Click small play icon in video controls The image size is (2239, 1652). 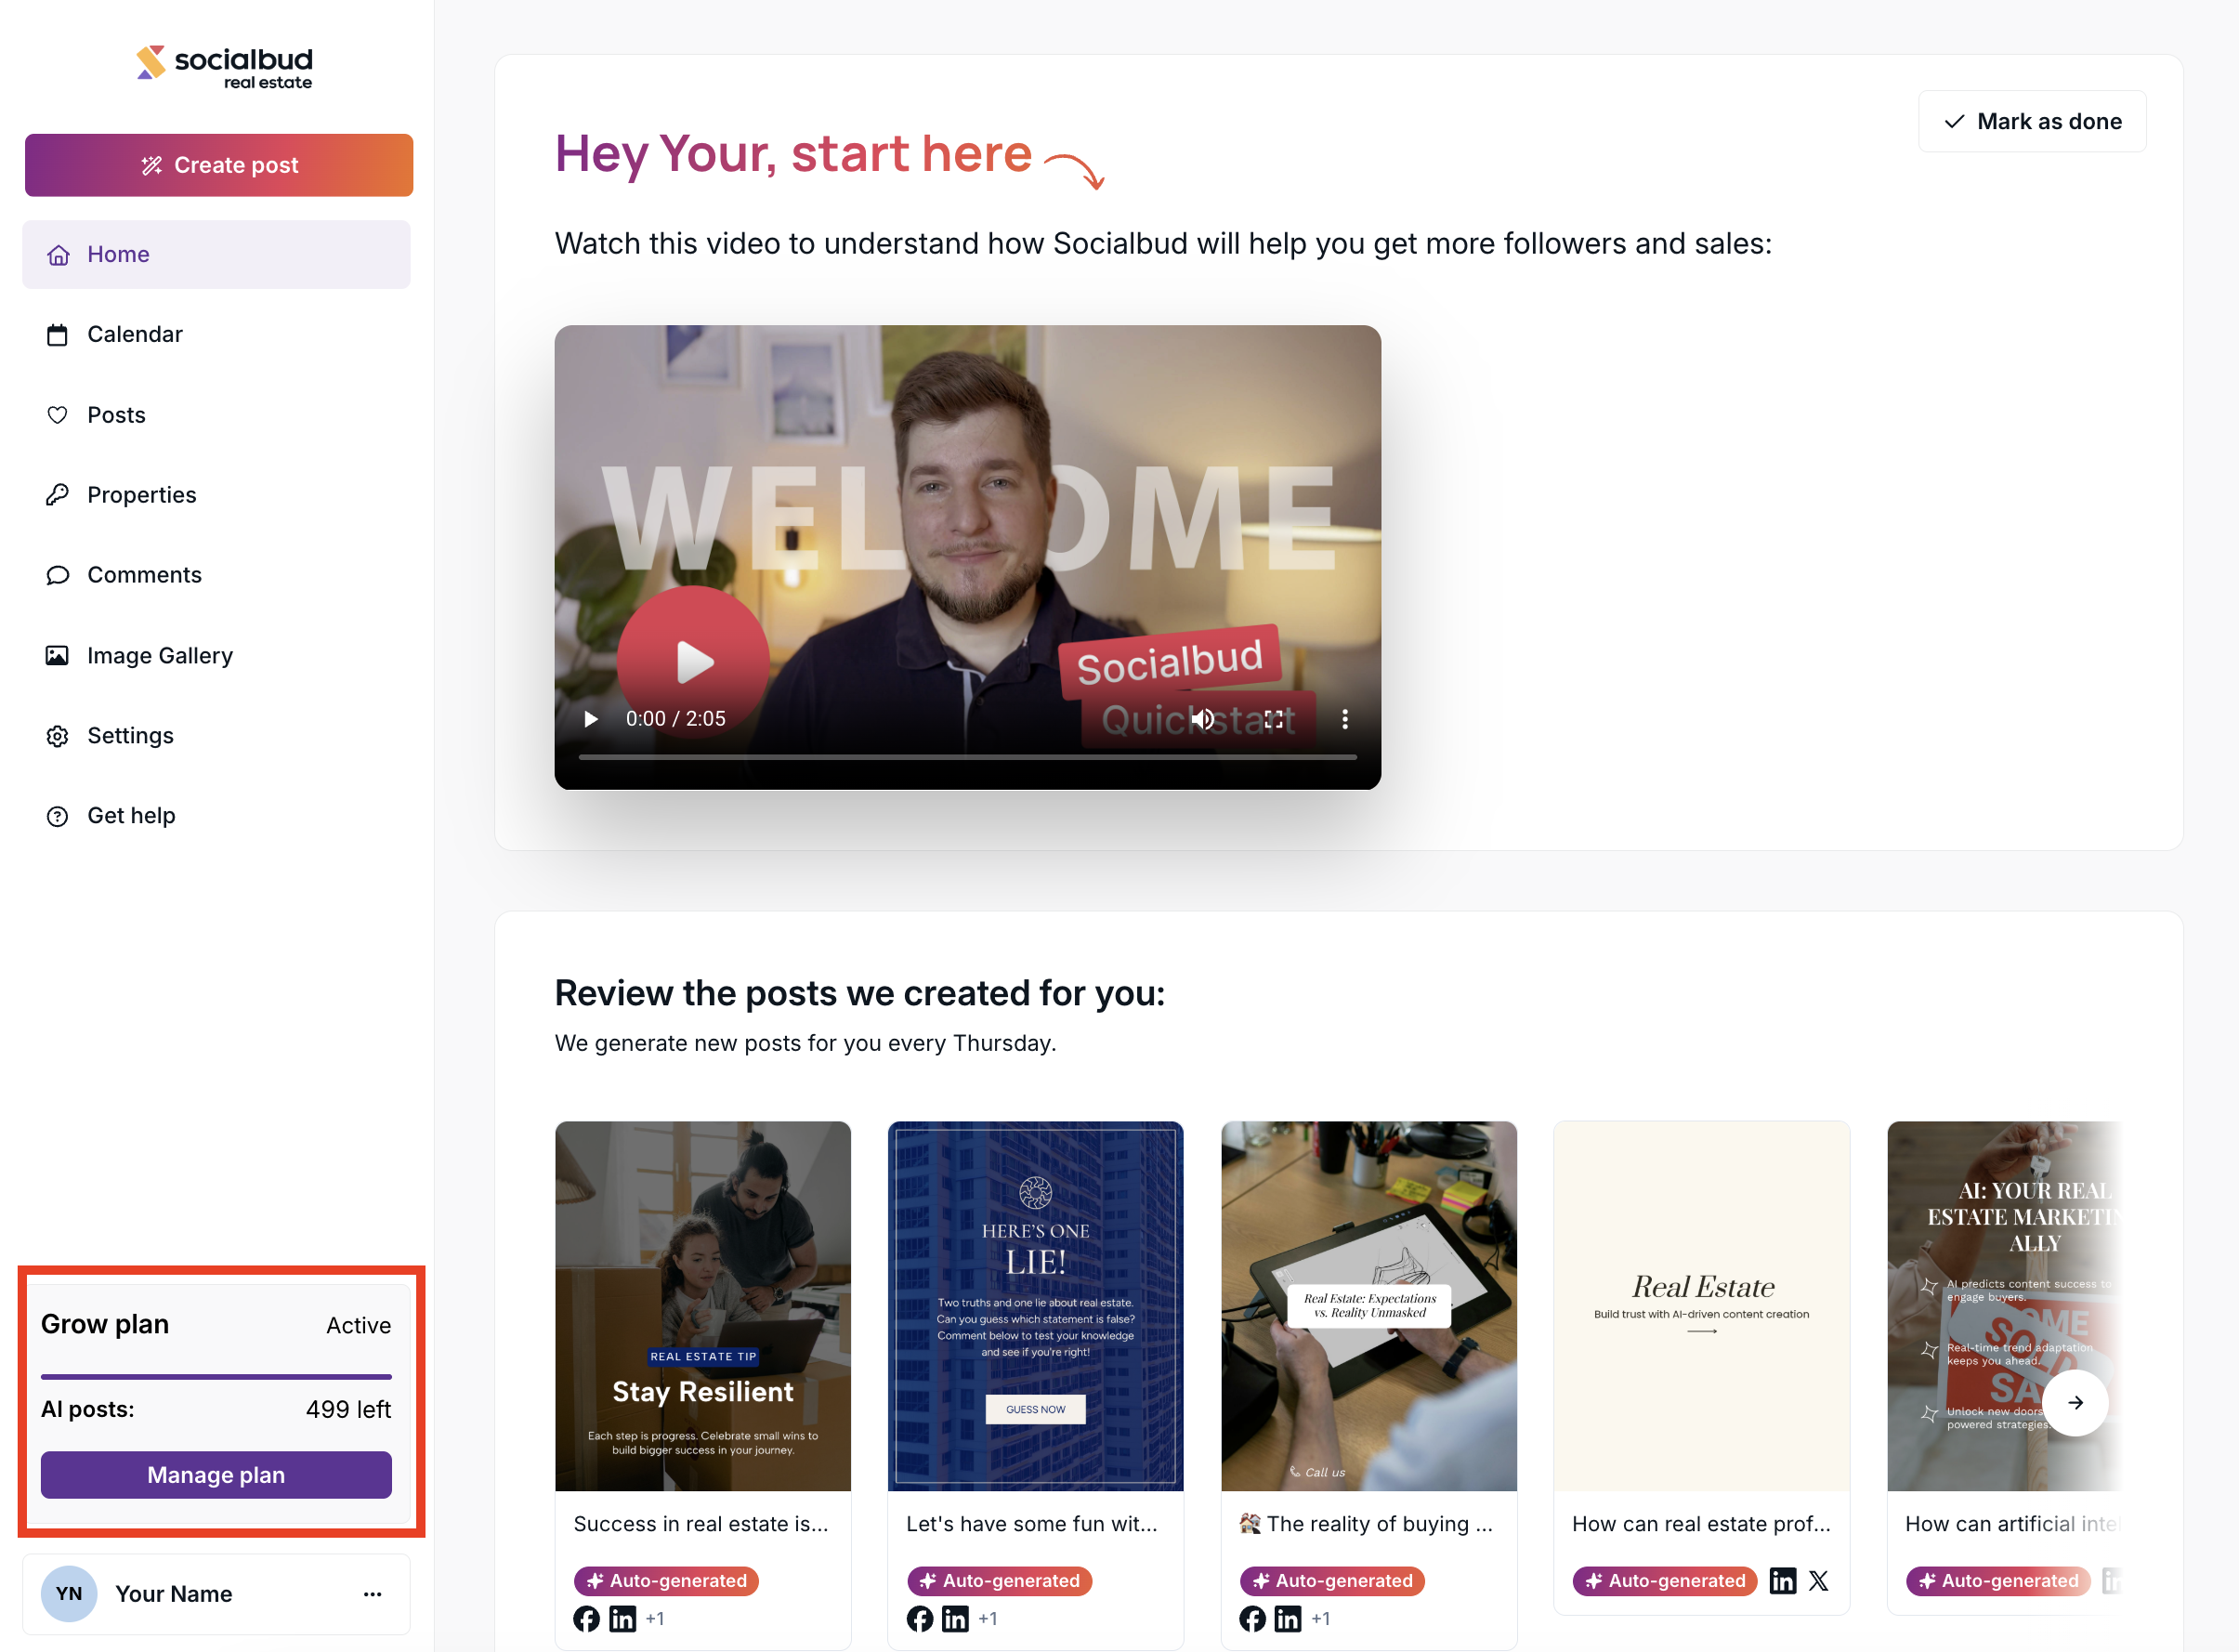point(591,719)
